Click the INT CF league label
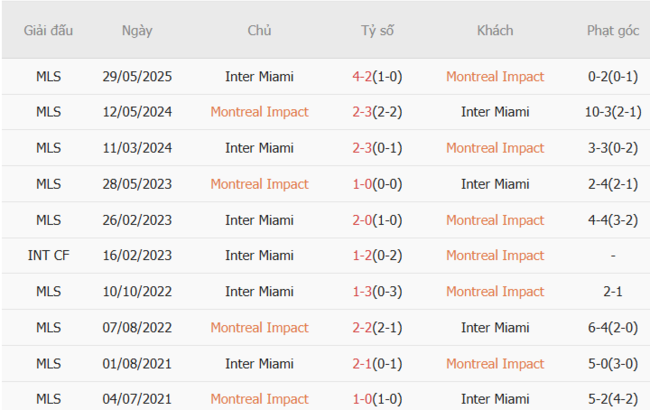The image size is (650, 410). (48, 256)
